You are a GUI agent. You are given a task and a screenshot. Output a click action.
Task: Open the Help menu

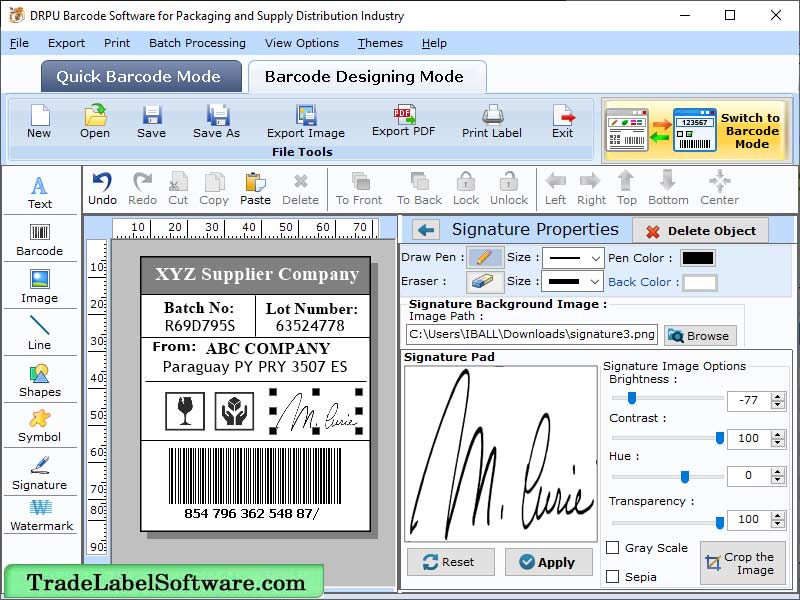pyautogui.click(x=434, y=43)
